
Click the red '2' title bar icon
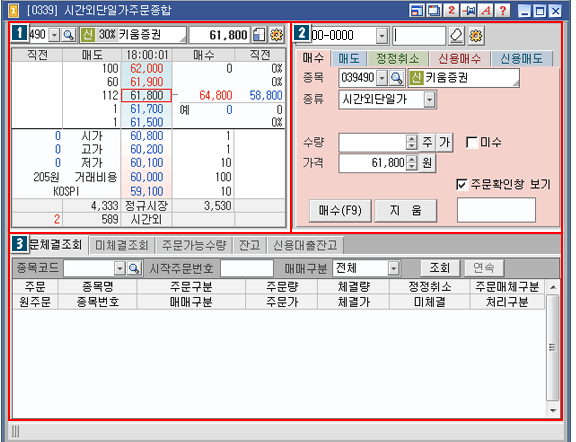(451, 10)
